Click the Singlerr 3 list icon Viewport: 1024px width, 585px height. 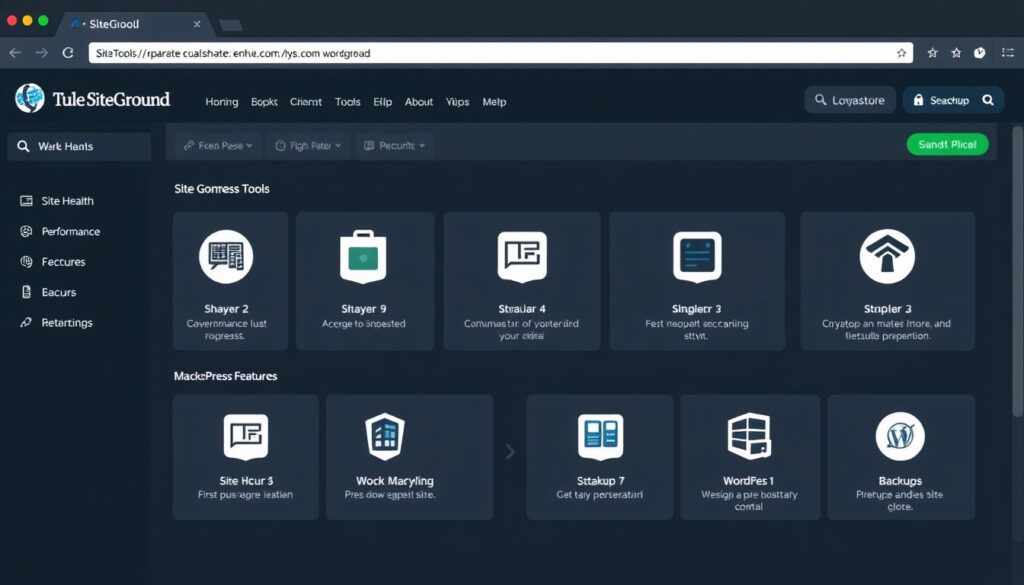(x=697, y=256)
